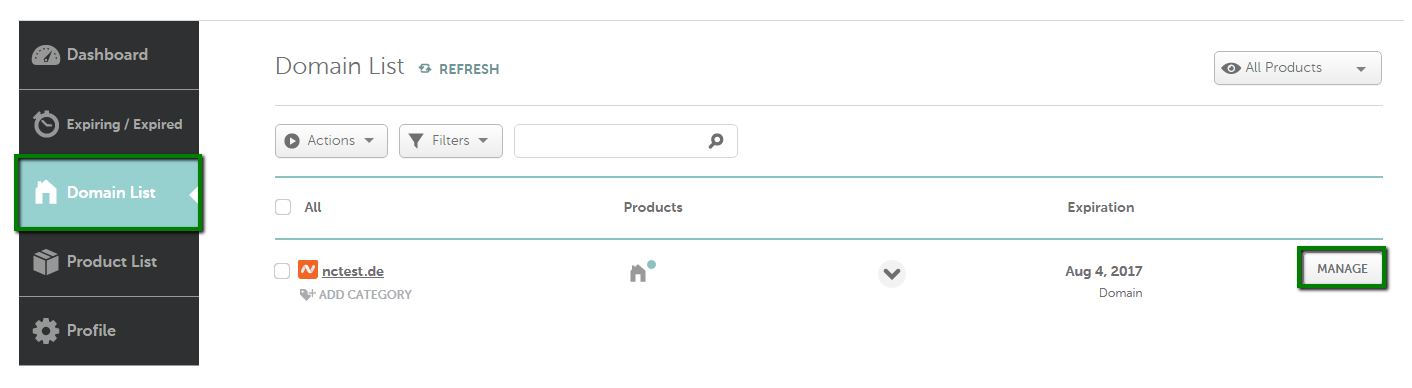Click the add category tag icon

[x=308, y=295]
